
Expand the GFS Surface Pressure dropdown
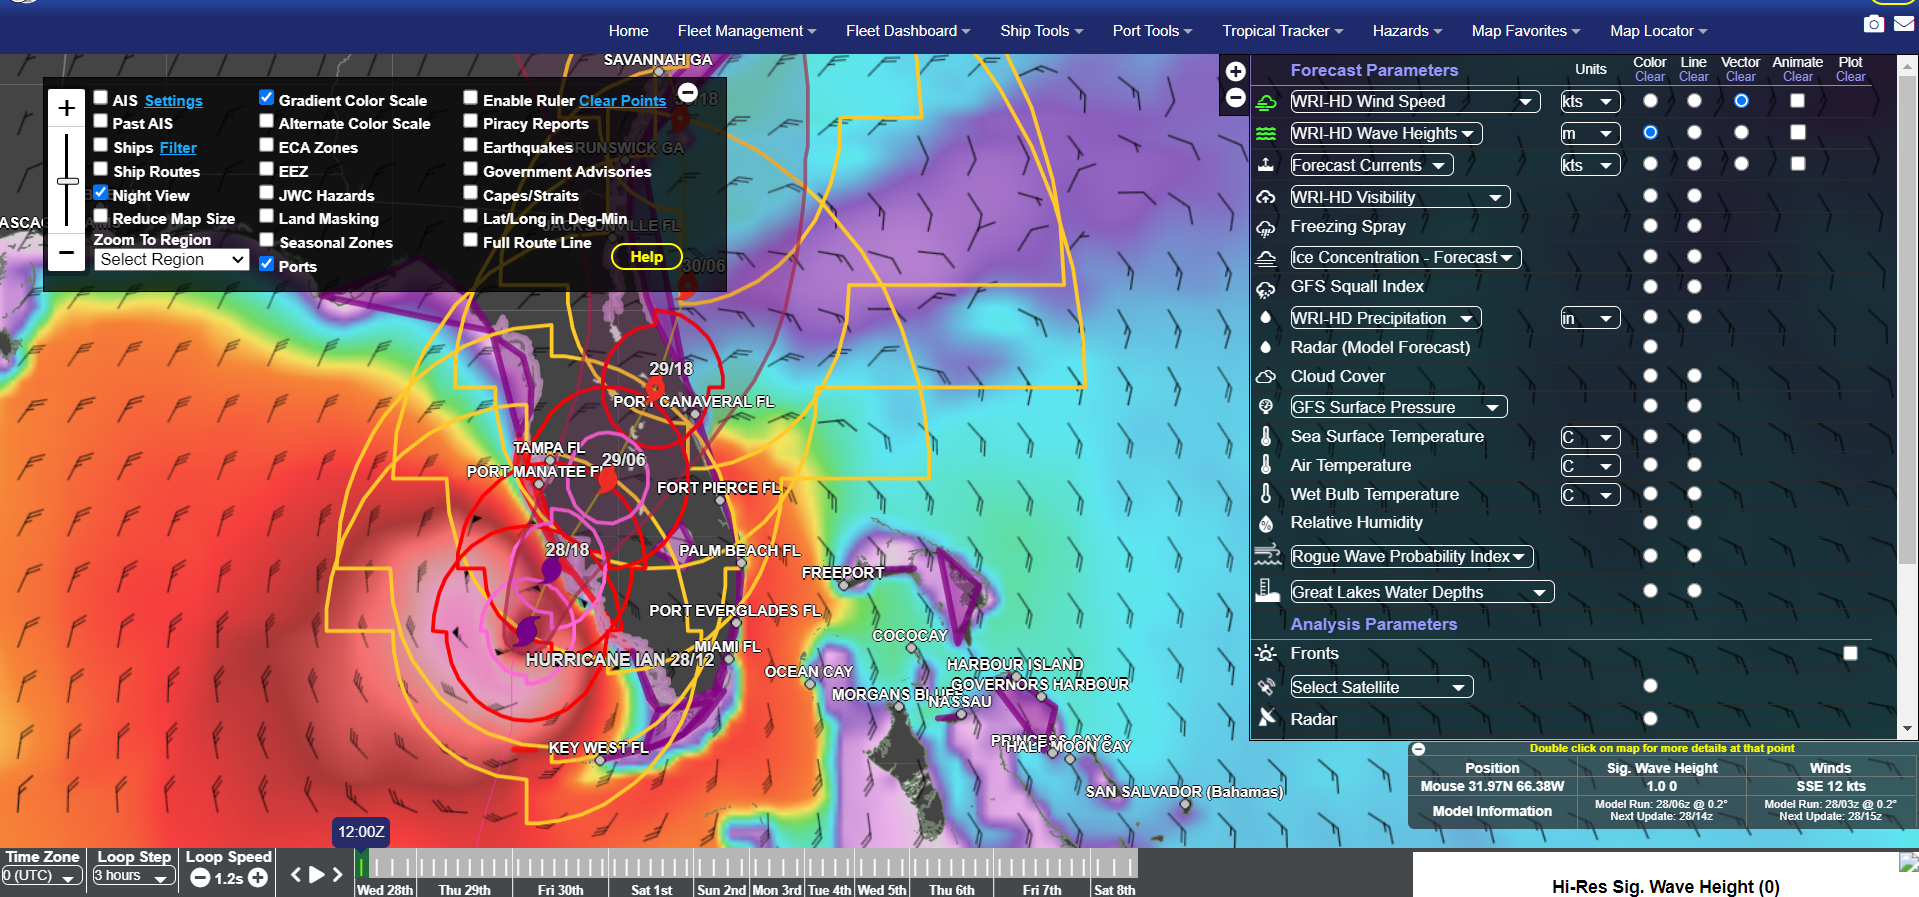1398,407
